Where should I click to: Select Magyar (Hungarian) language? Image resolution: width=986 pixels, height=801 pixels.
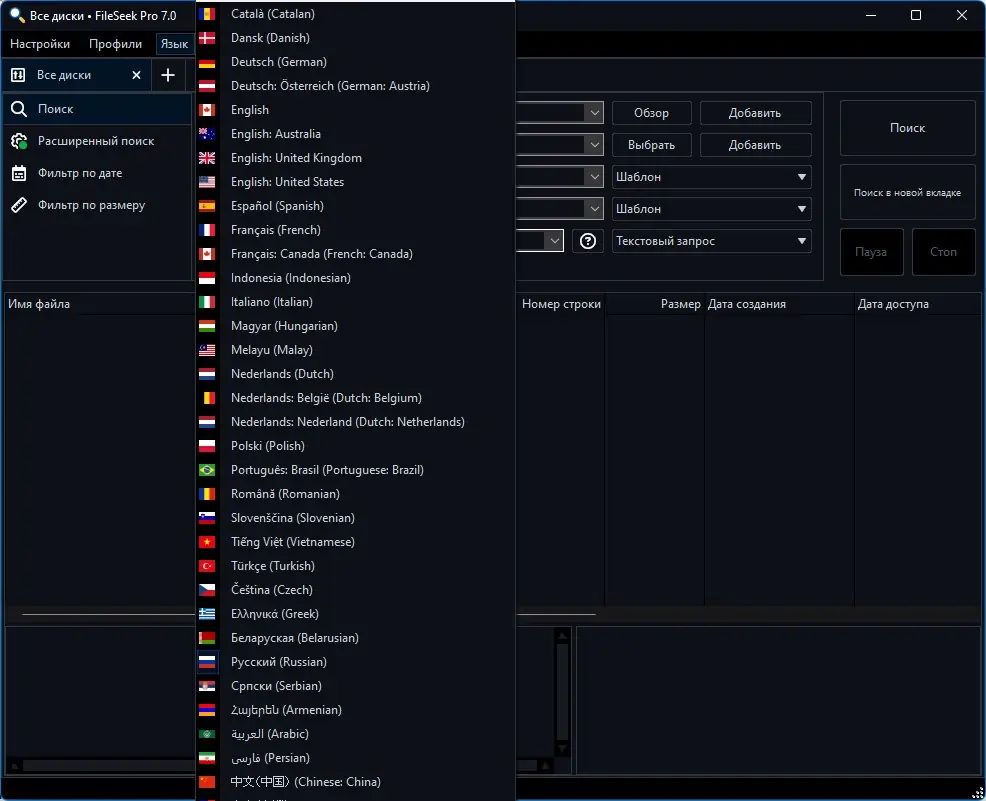point(356,326)
